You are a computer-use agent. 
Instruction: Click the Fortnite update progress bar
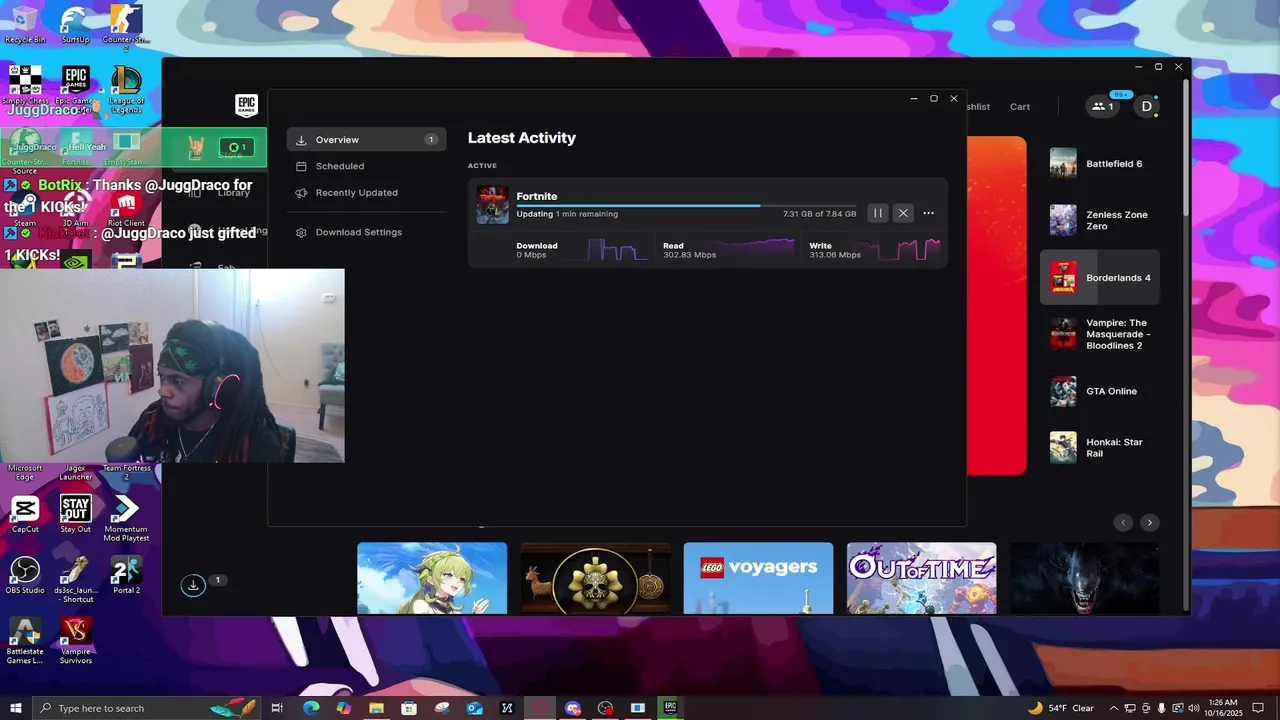(x=686, y=205)
